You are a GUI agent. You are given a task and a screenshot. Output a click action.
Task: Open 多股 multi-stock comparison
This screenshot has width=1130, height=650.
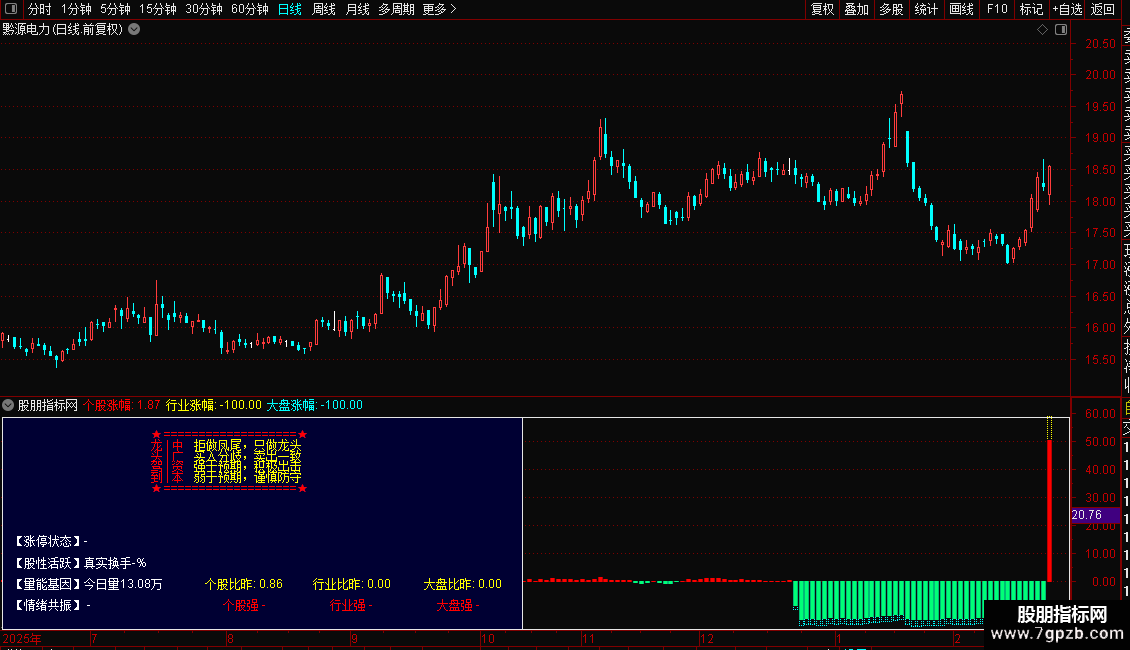[x=891, y=9]
